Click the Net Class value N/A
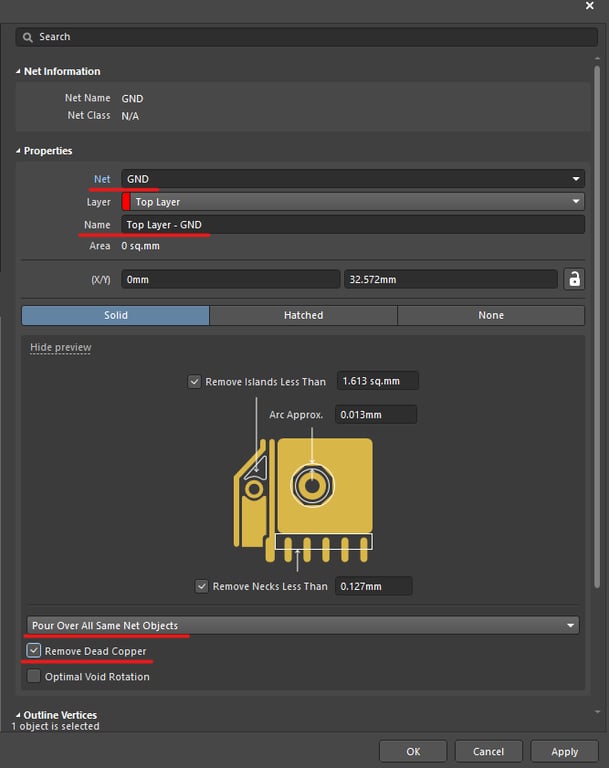This screenshot has width=609, height=768. click(130, 116)
